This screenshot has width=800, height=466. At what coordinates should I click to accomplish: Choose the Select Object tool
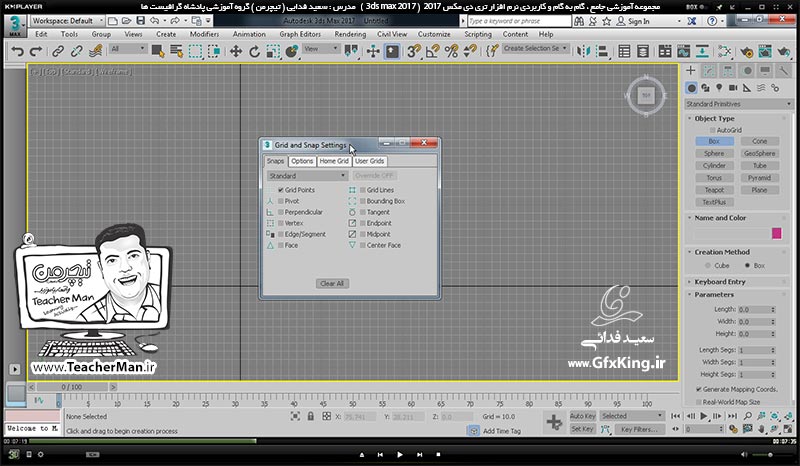pyautogui.click(x=158, y=51)
